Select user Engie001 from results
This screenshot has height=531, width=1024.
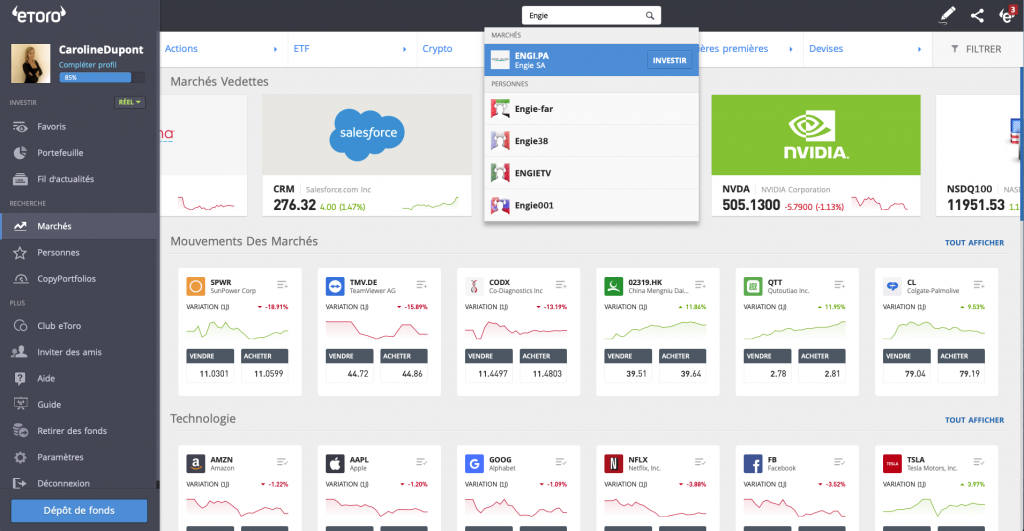click(591, 205)
